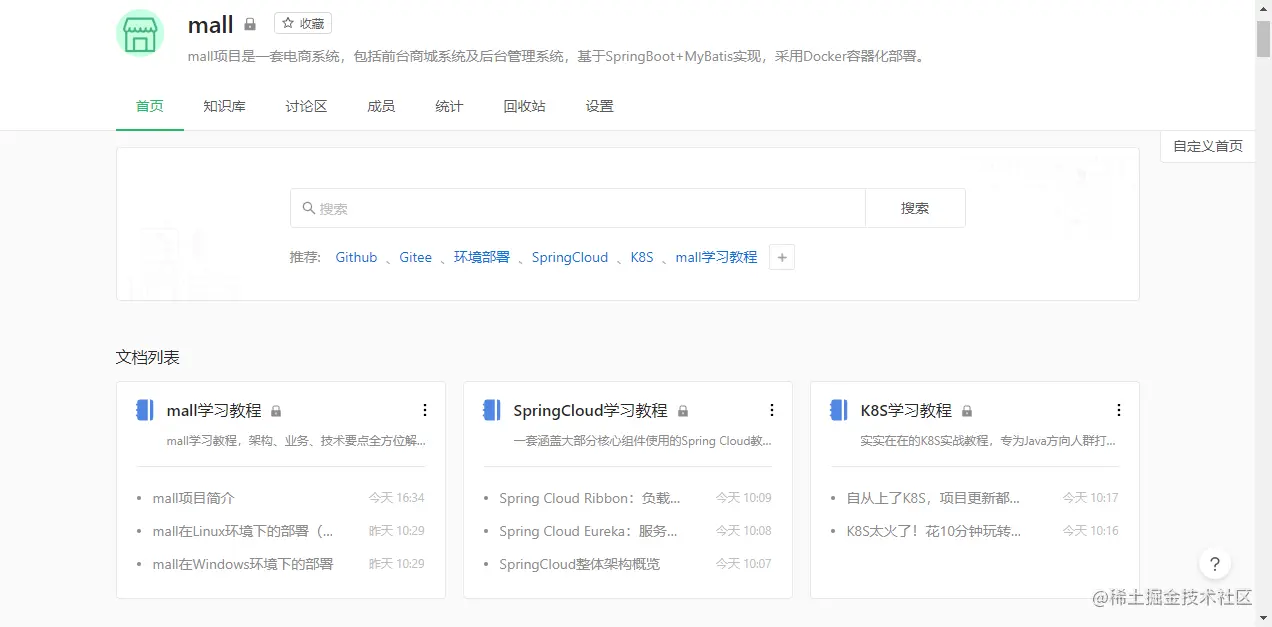1272x627 pixels.
Task: Open the three-dot menu on mall学习教程 card
Action: (x=425, y=410)
